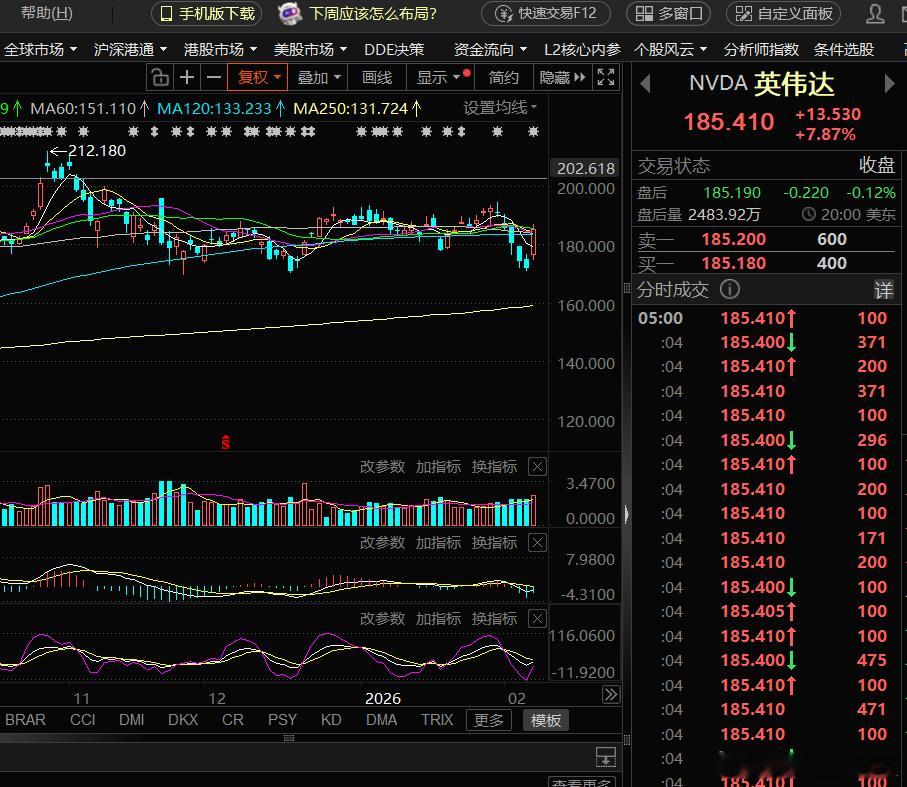Image resolution: width=907 pixels, height=787 pixels.
Task: Open 设置均线 moving average settings
Action: click(500, 107)
